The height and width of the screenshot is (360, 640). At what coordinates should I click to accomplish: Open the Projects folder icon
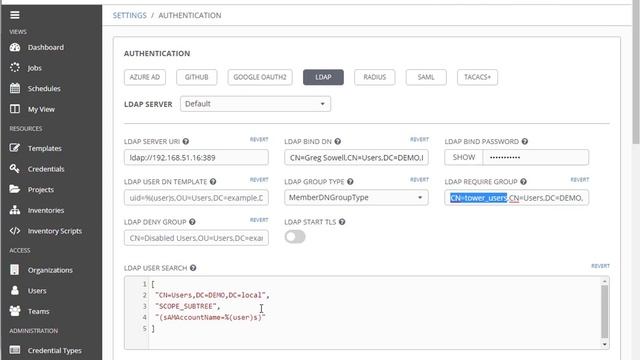tap(15, 189)
